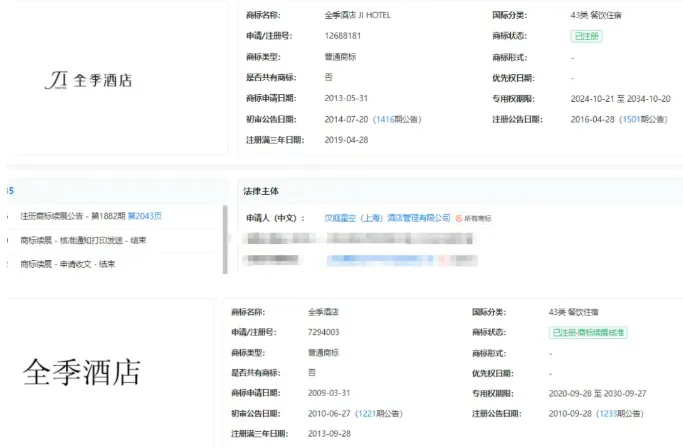Click application date 2013-05-31
This screenshot has width=683, height=448.
346,98
